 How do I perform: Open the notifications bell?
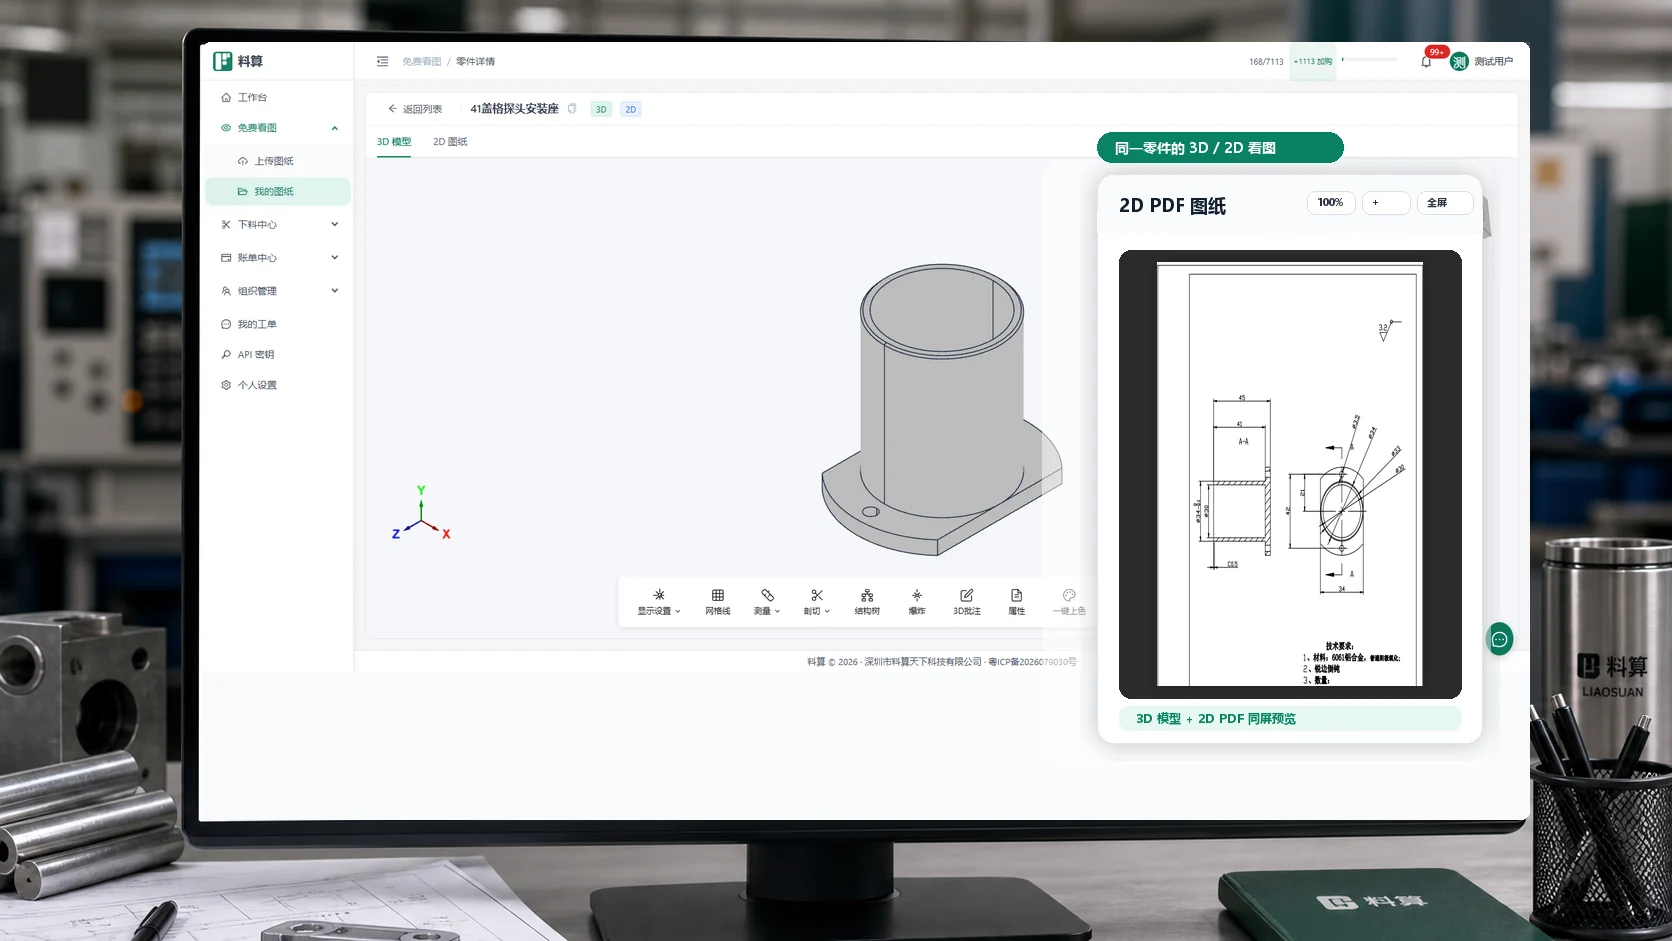point(1426,62)
